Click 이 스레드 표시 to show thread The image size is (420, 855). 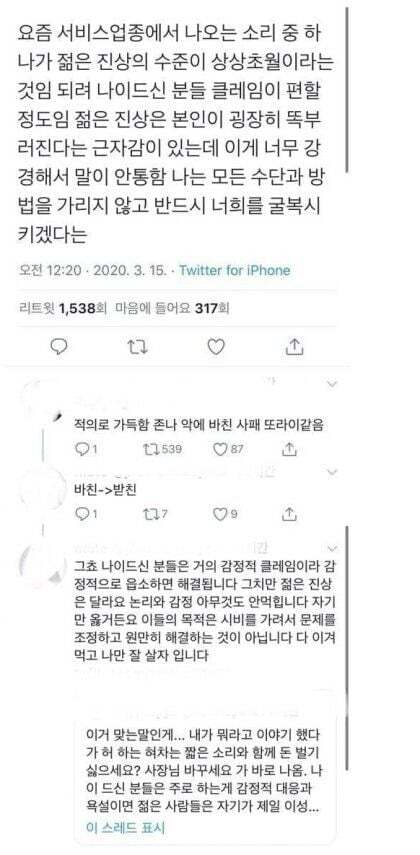click(x=125, y=828)
